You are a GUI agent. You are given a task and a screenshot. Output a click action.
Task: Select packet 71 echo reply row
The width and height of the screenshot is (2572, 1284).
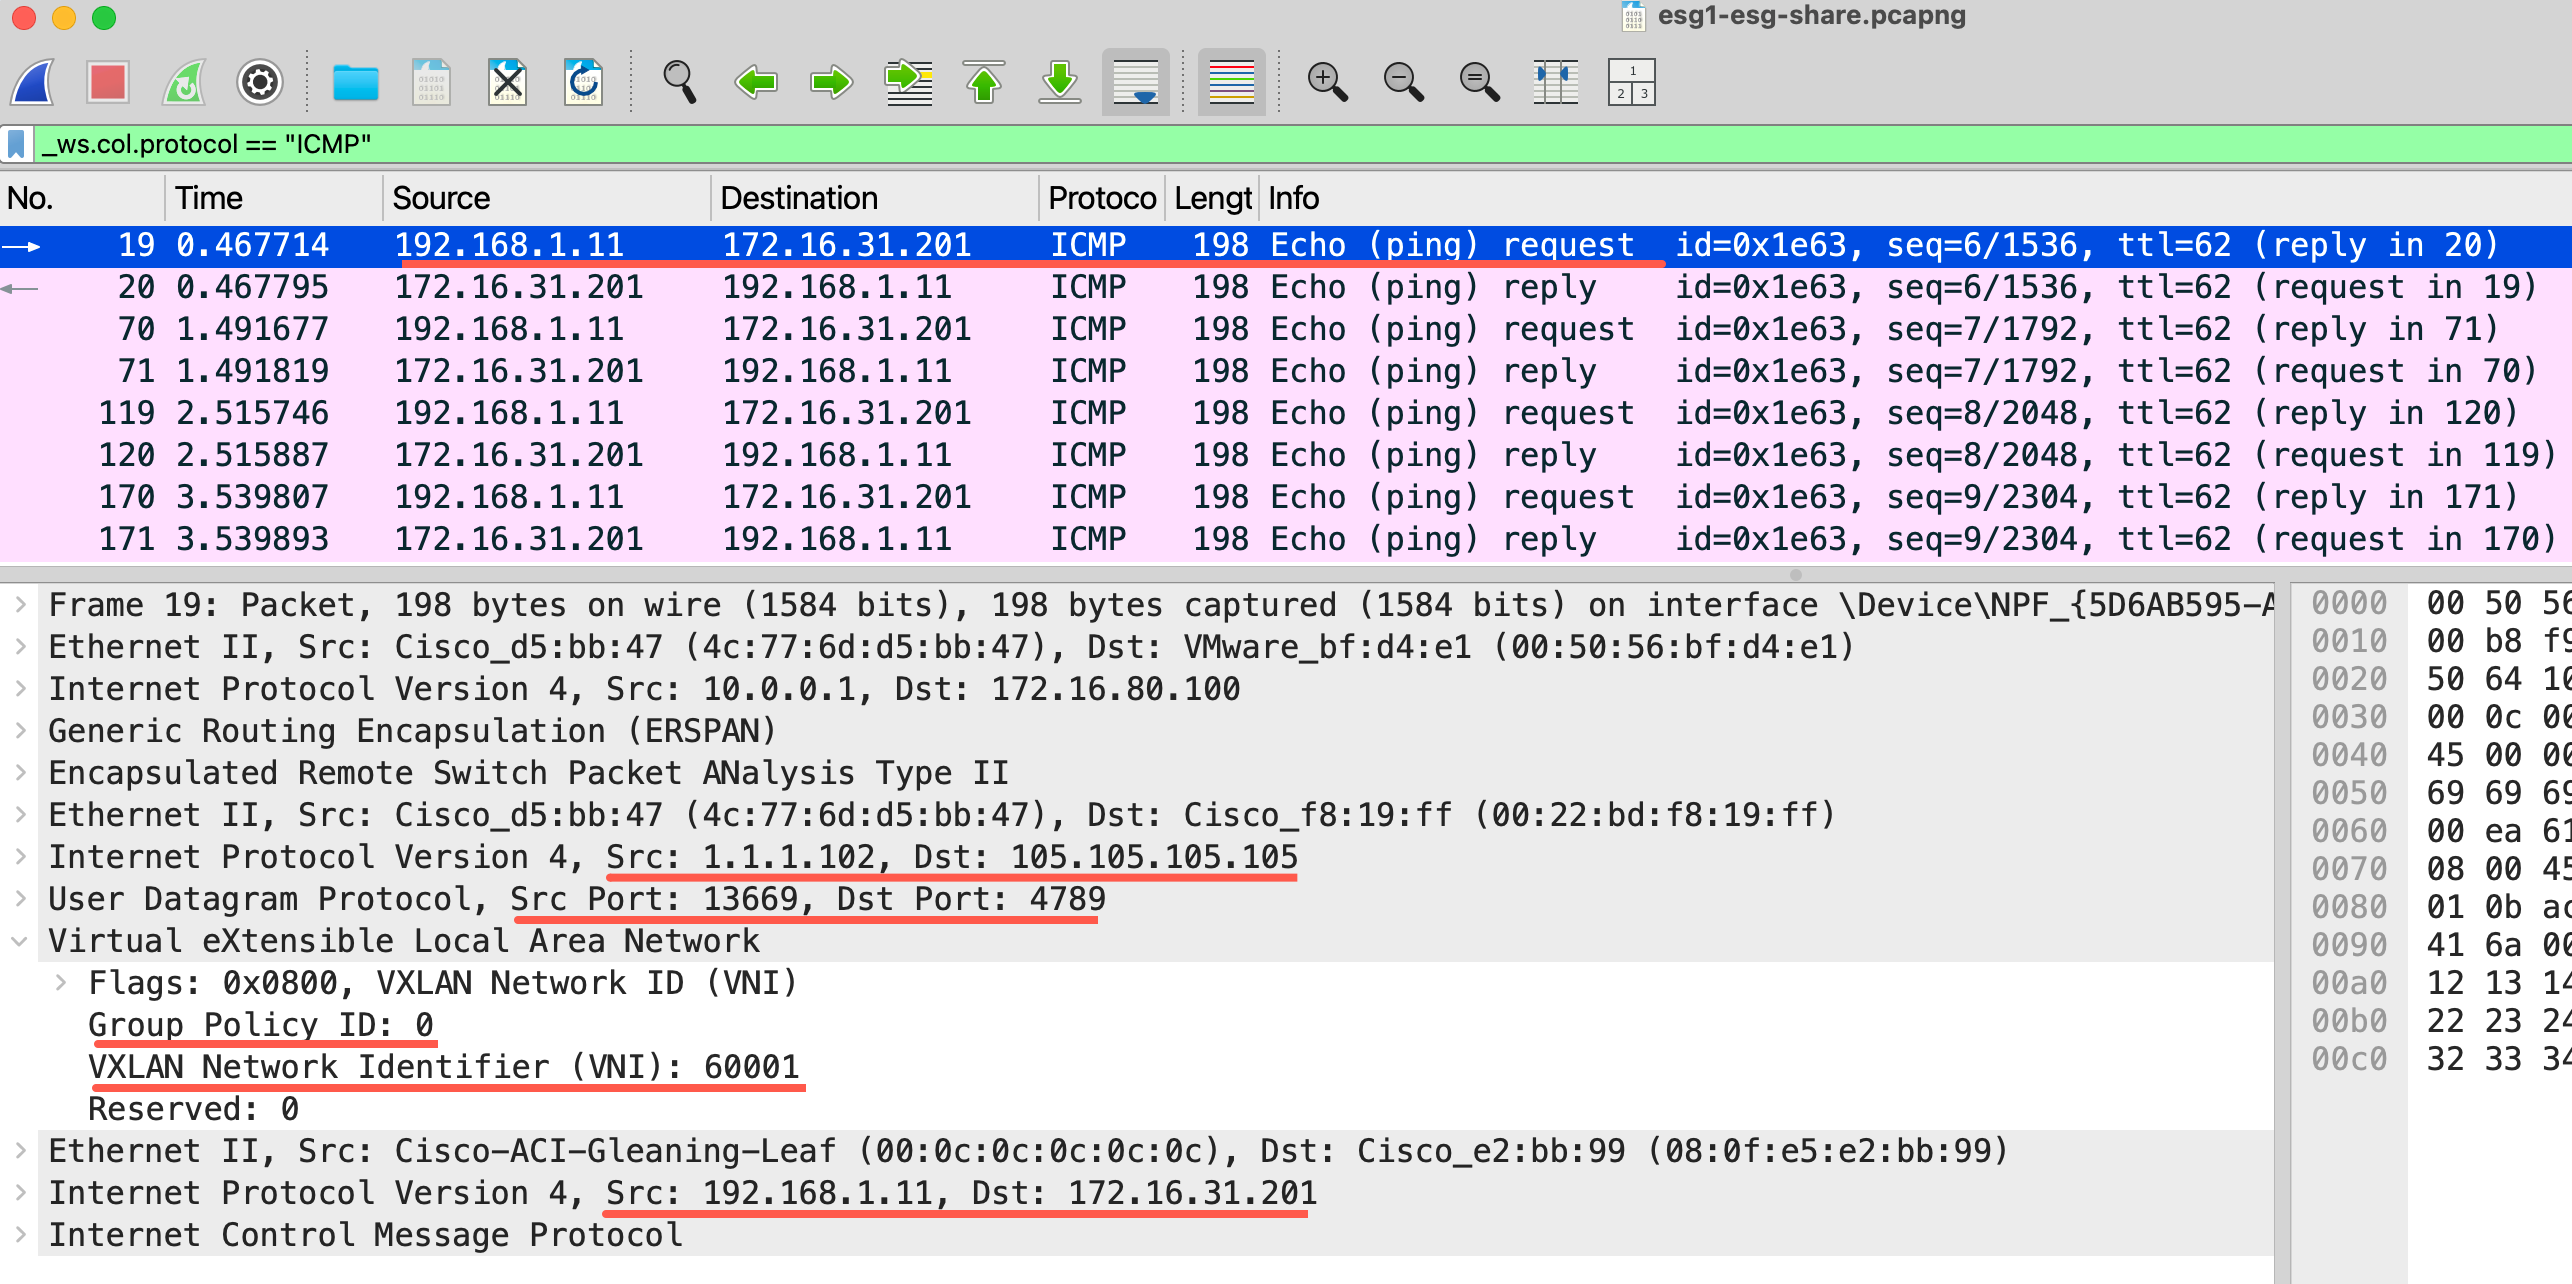coord(1286,371)
